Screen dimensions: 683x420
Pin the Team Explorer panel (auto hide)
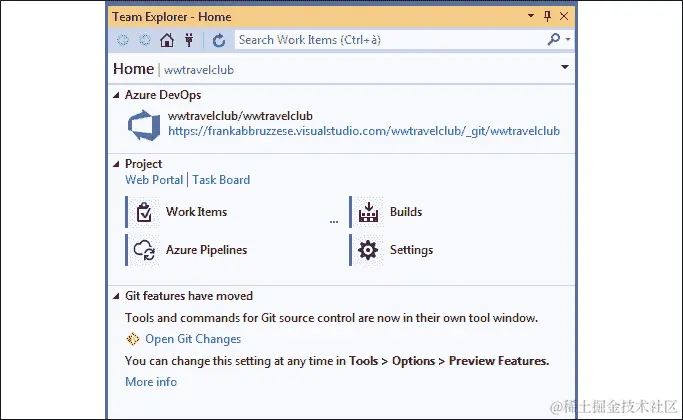[548, 16]
